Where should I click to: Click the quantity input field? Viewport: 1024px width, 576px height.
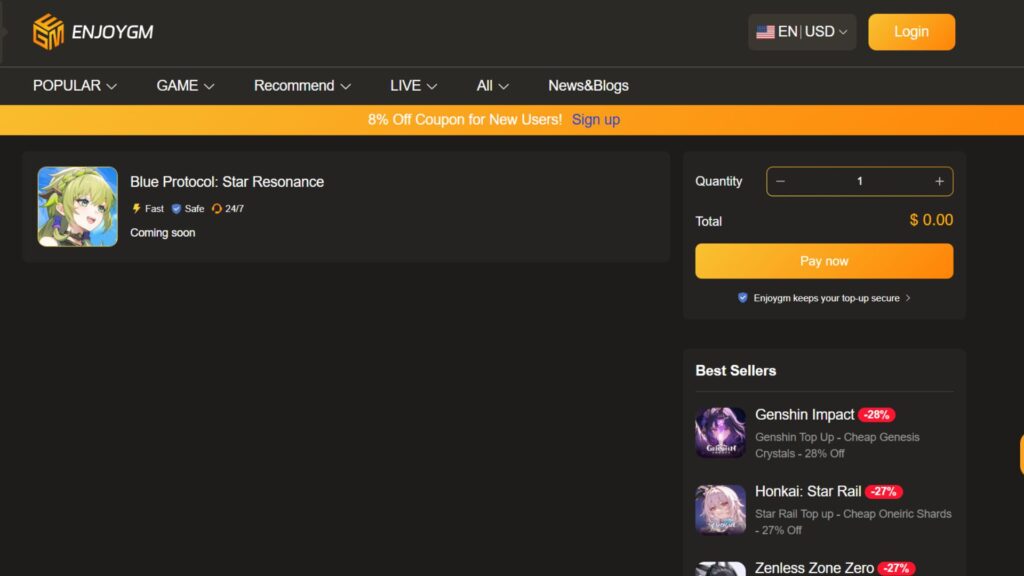[859, 181]
